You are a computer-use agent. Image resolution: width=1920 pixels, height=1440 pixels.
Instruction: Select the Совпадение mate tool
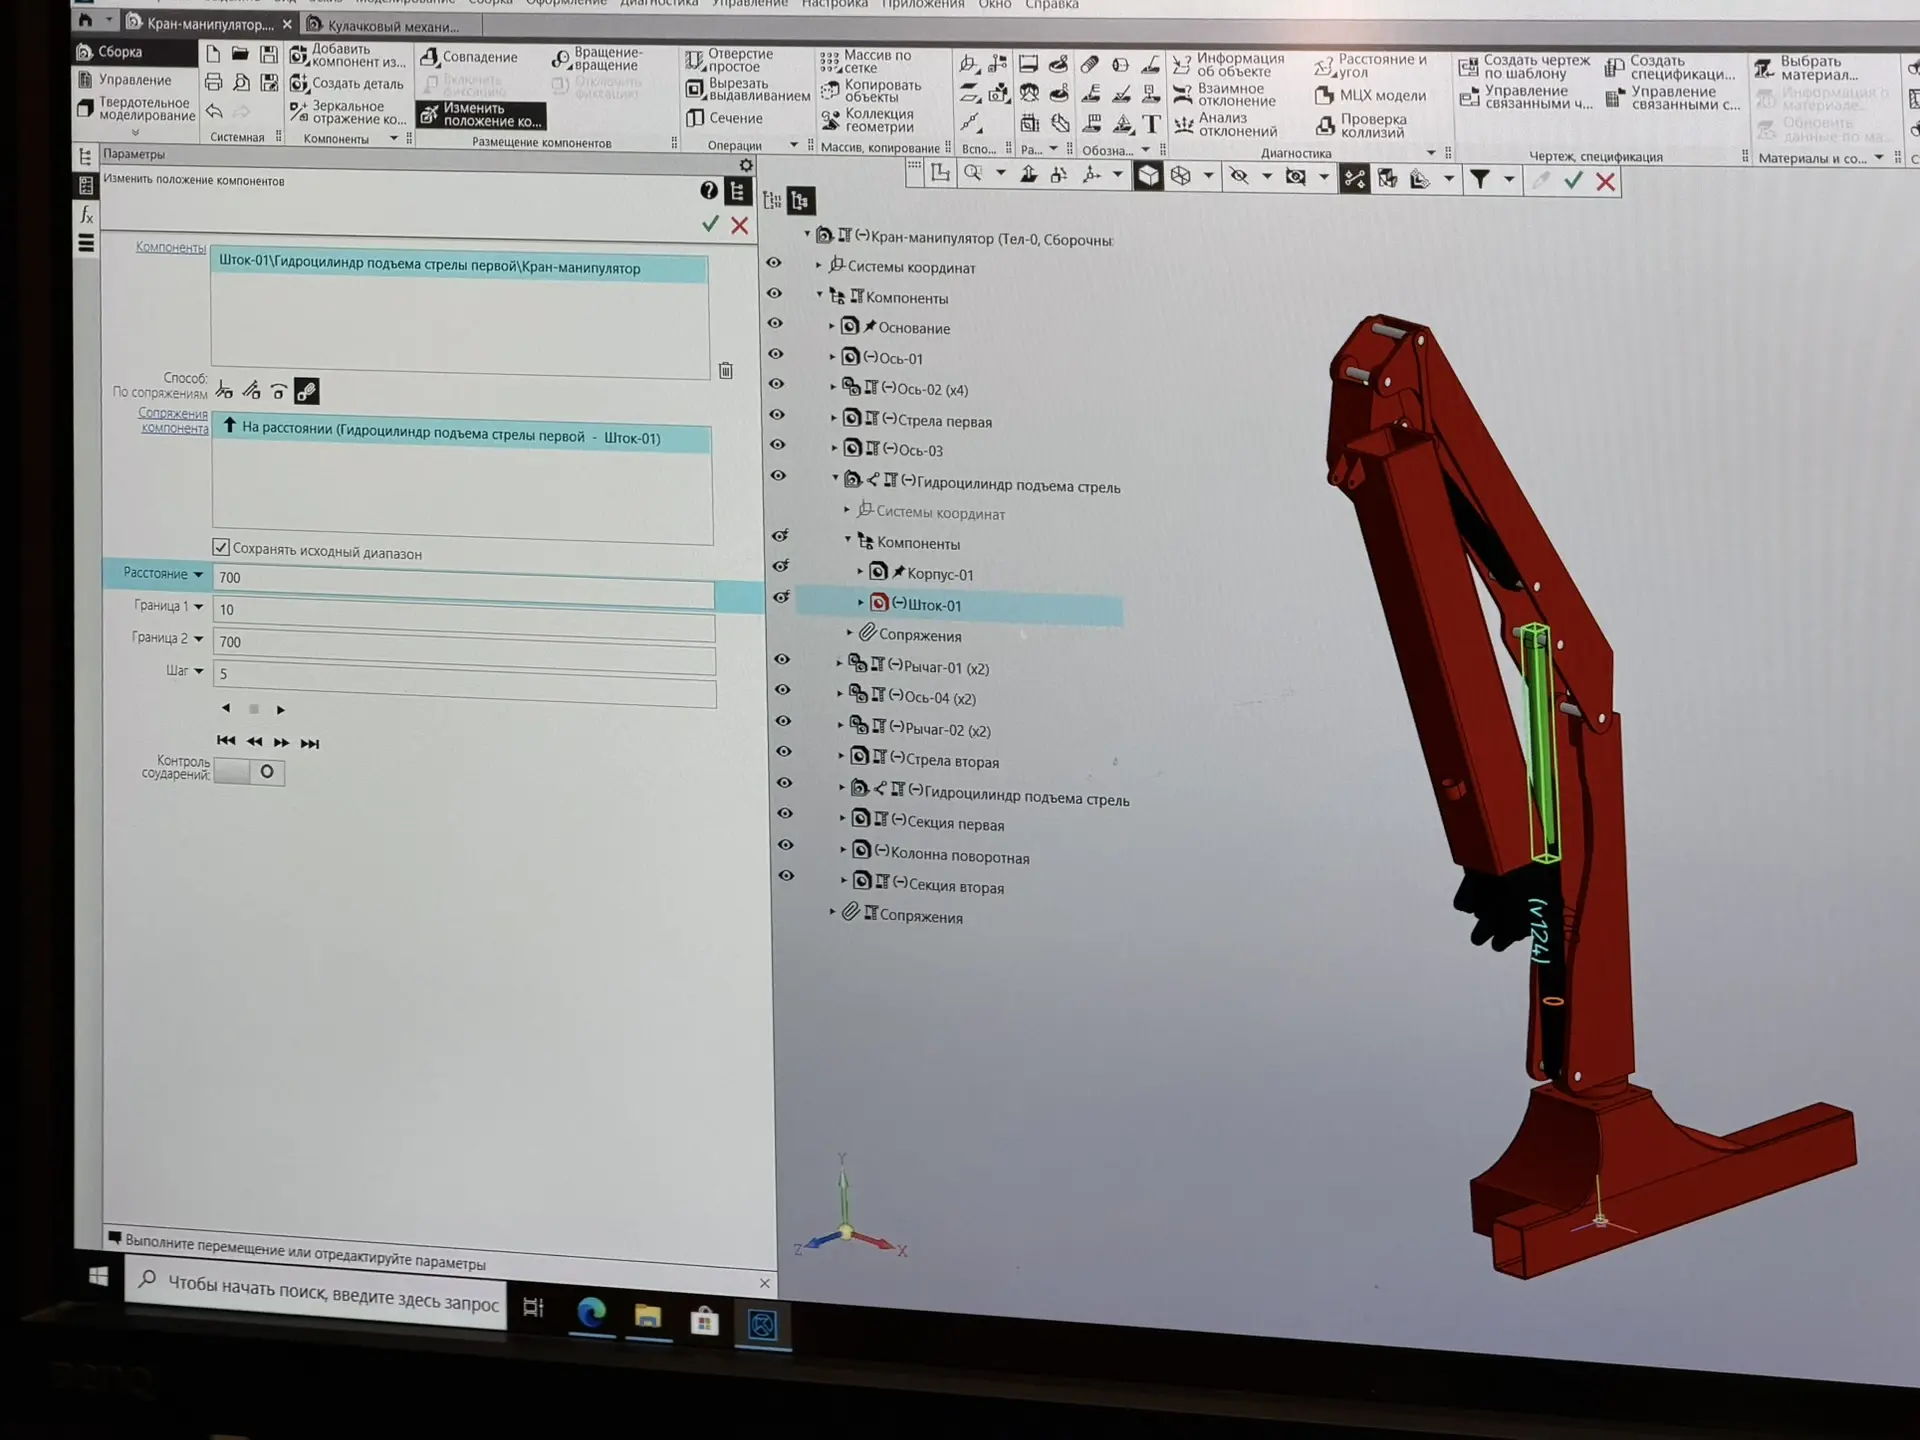[x=469, y=57]
